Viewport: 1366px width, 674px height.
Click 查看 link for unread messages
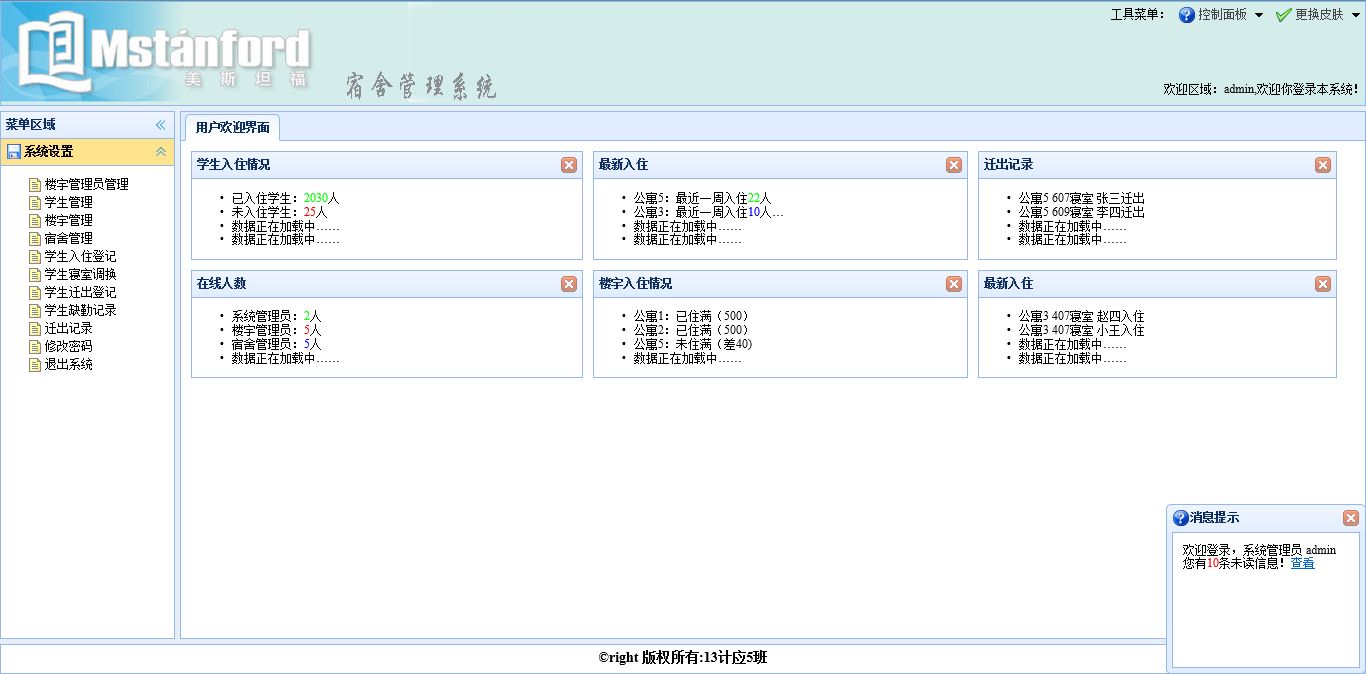coord(1302,563)
